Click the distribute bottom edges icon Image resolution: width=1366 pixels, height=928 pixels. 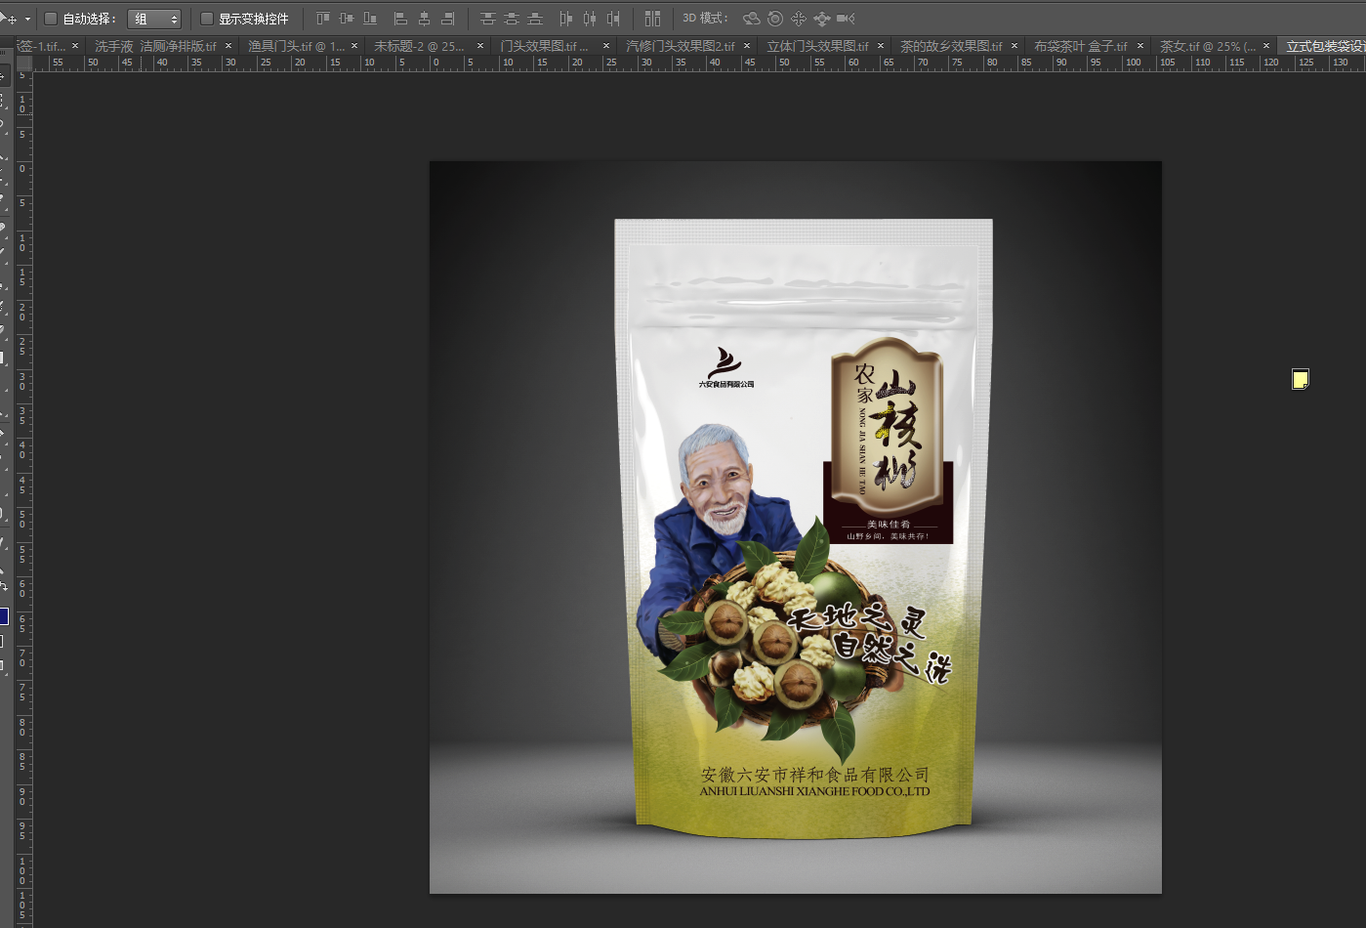click(x=535, y=18)
